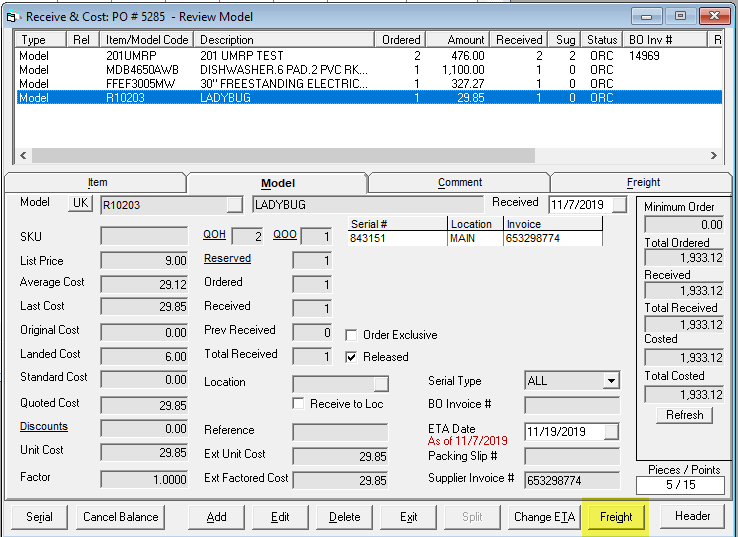Screen dimensions: 738x537
Task: Click the Change ETA button
Action: [544, 517]
